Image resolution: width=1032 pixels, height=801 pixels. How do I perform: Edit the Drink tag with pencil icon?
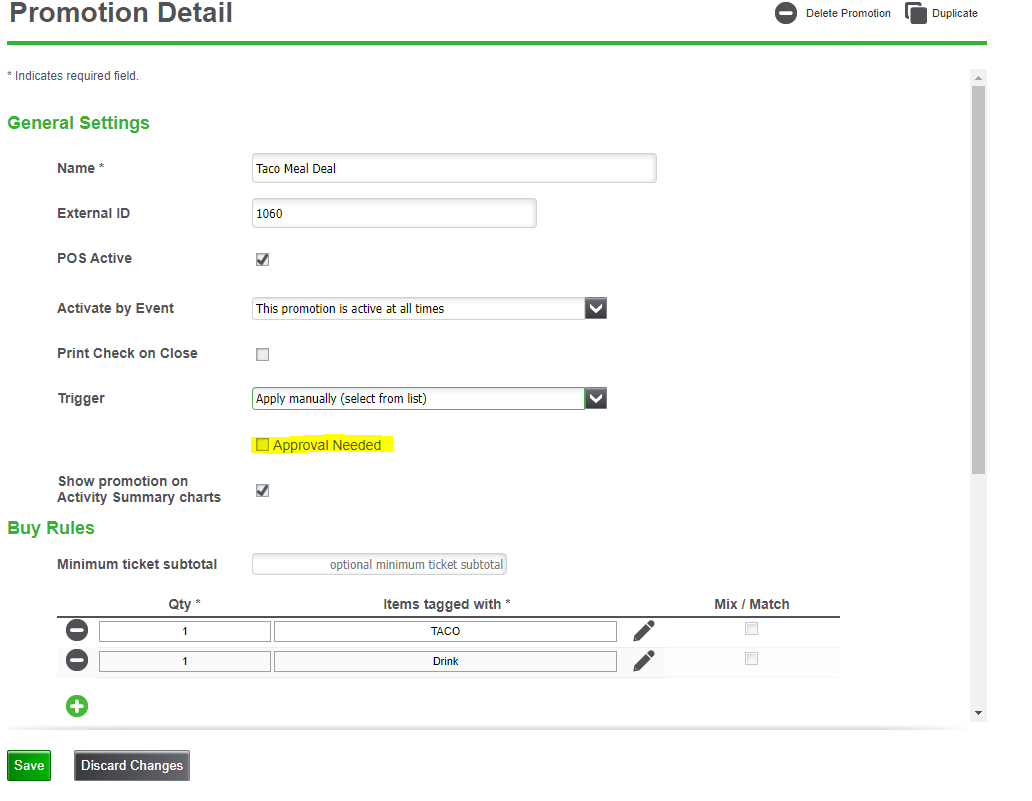pyautogui.click(x=644, y=661)
